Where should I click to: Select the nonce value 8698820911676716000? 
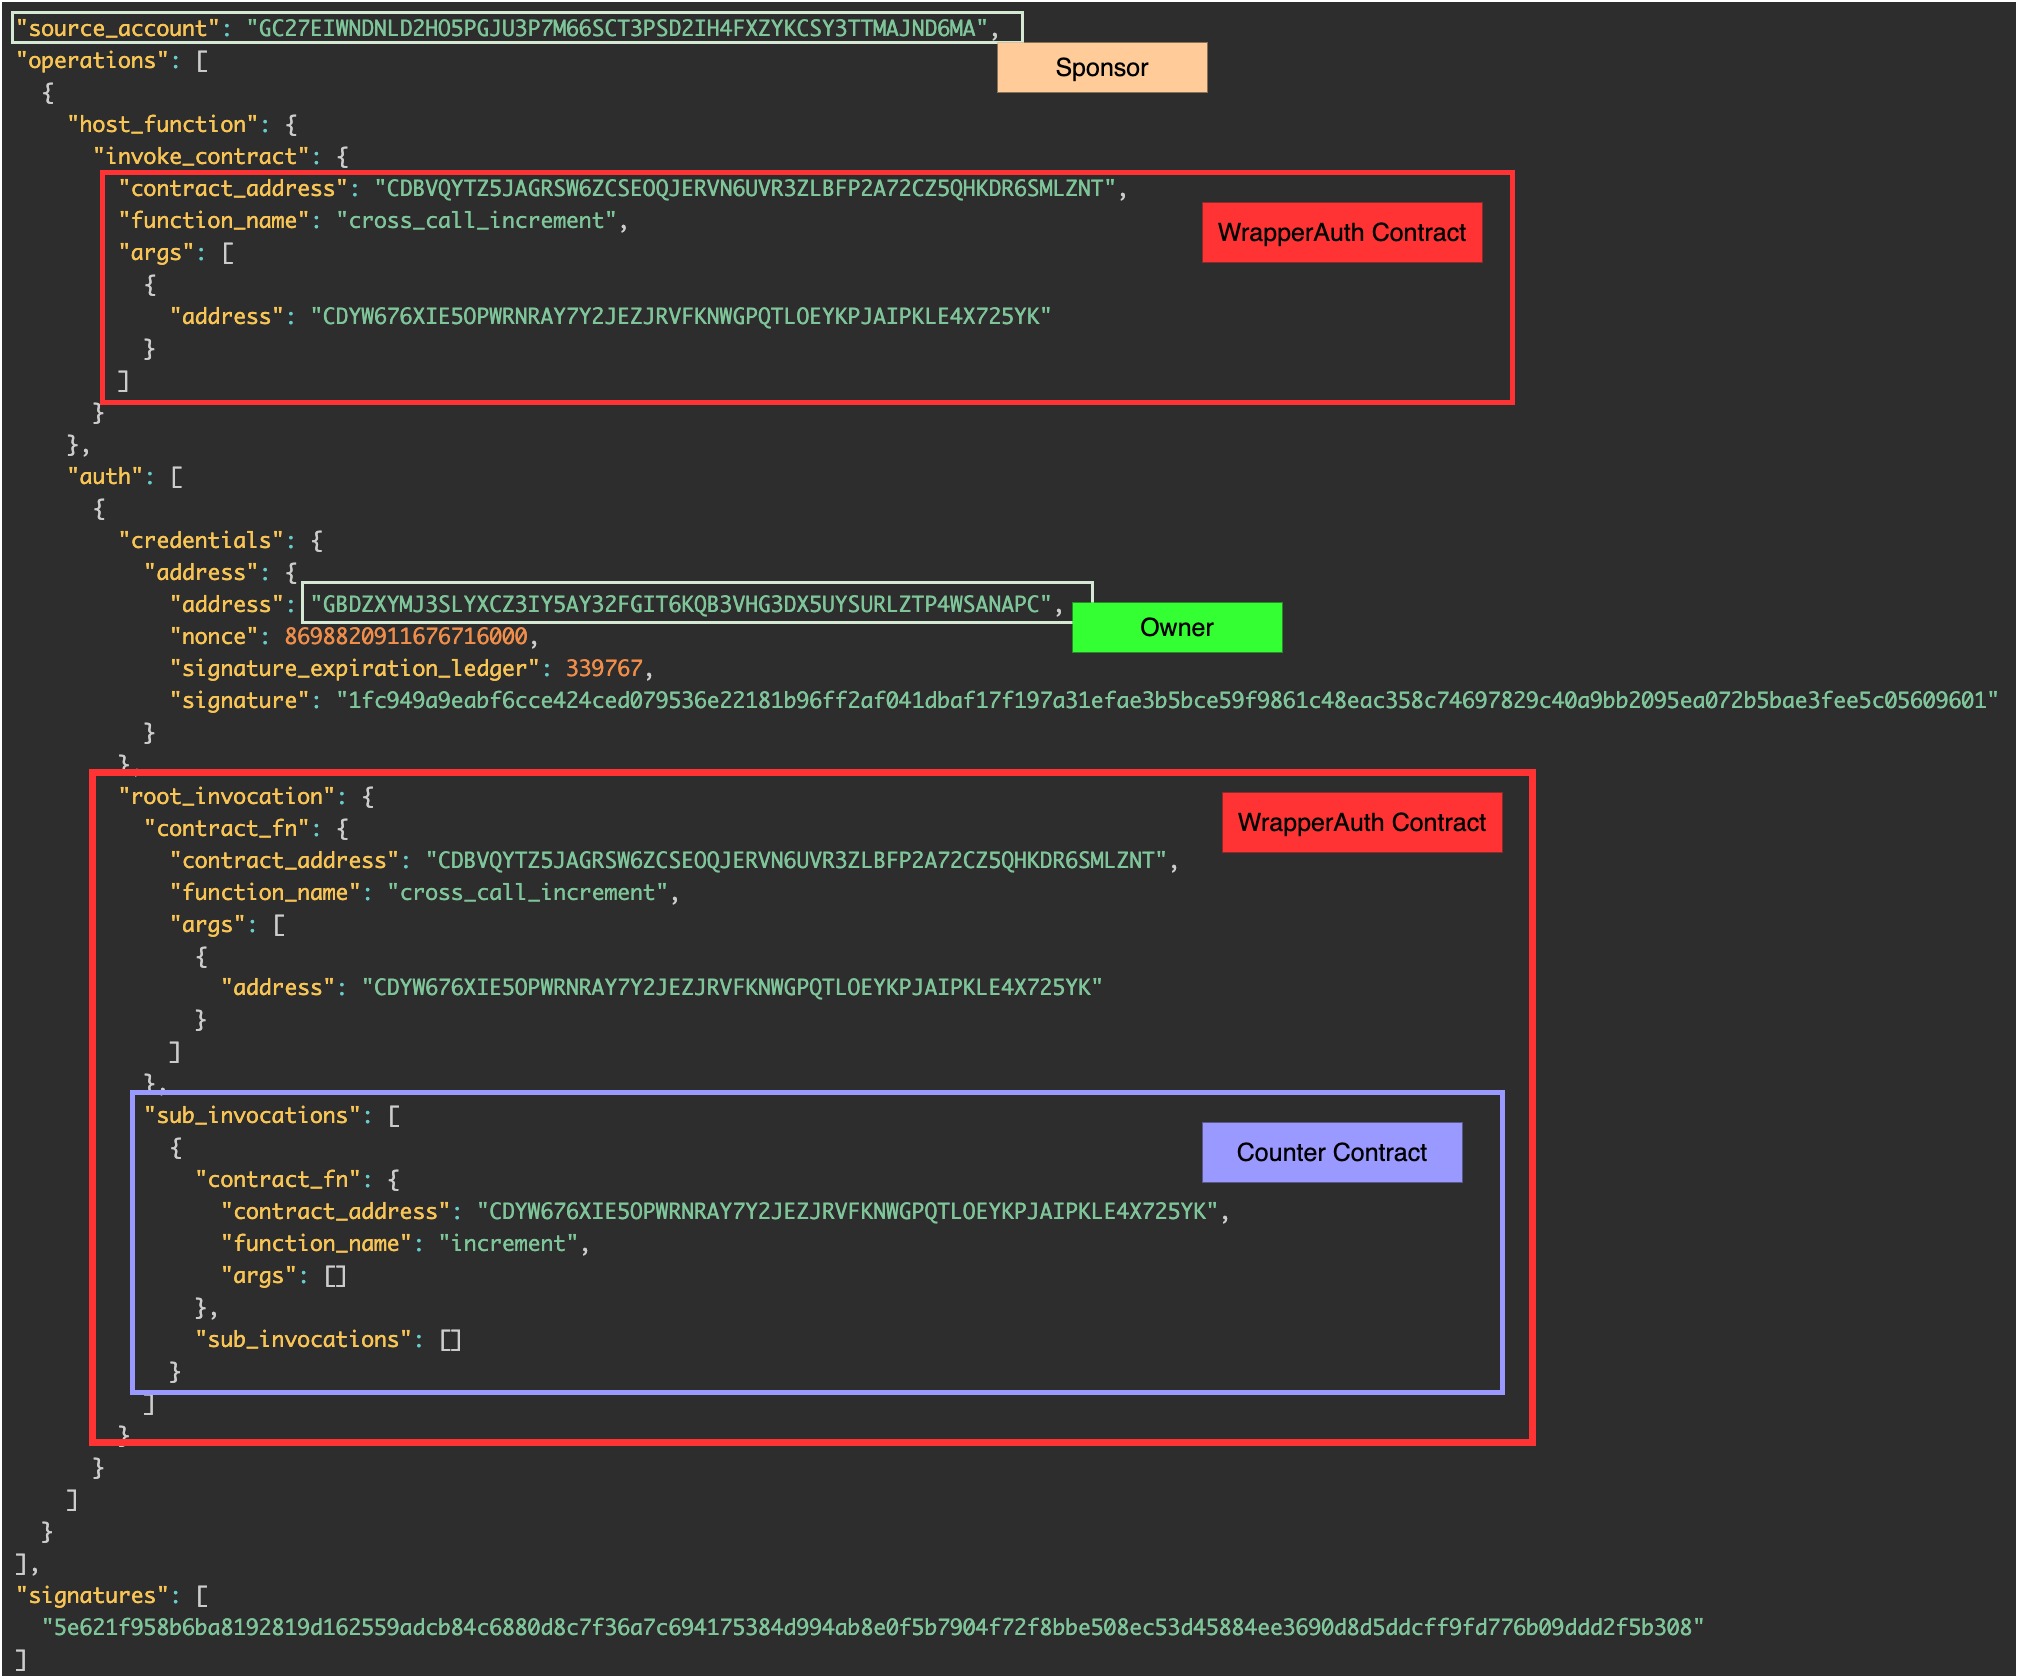[x=406, y=636]
